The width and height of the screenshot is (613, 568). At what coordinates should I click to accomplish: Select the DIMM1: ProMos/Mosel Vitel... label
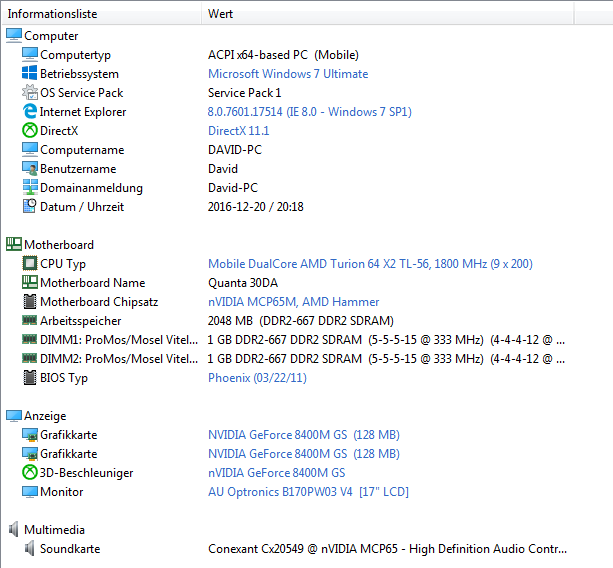(x=119, y=340)
